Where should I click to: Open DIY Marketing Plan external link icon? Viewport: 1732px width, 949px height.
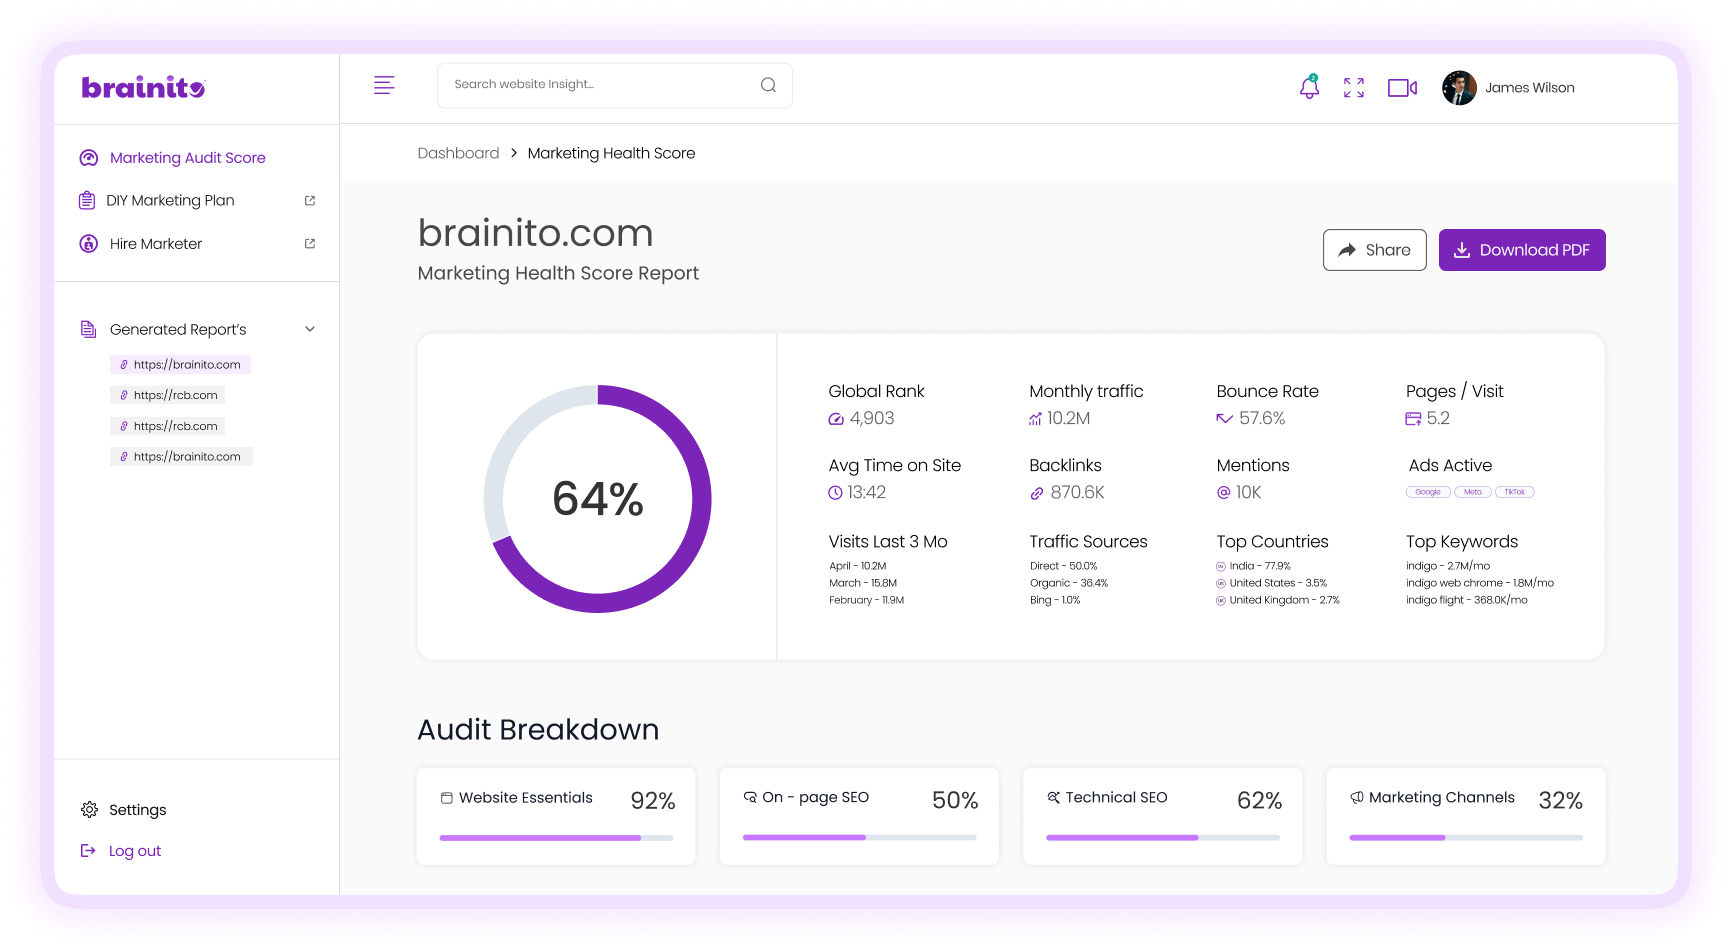click(x=310, y=201)
